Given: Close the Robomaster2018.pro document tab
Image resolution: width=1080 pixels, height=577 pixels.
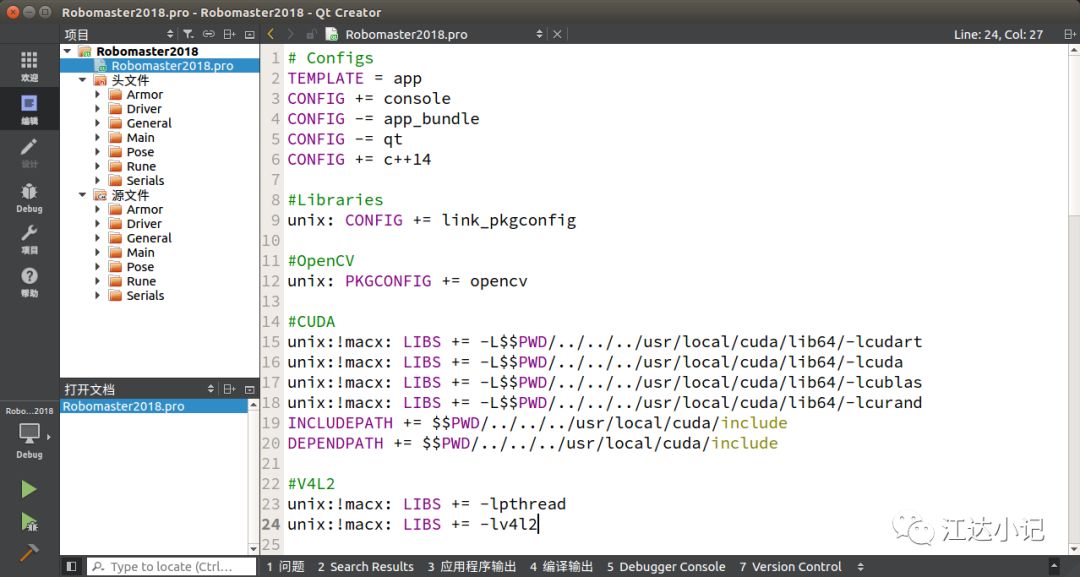Looking at the screenshot, I should tap(557, 34).
